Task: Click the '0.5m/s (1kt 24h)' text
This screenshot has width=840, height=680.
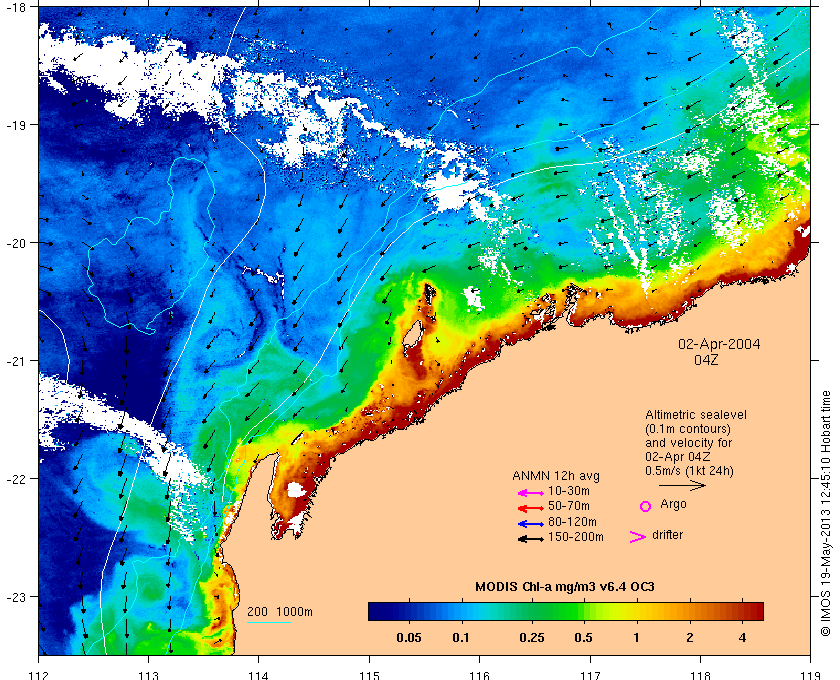Action: (689, 471)
